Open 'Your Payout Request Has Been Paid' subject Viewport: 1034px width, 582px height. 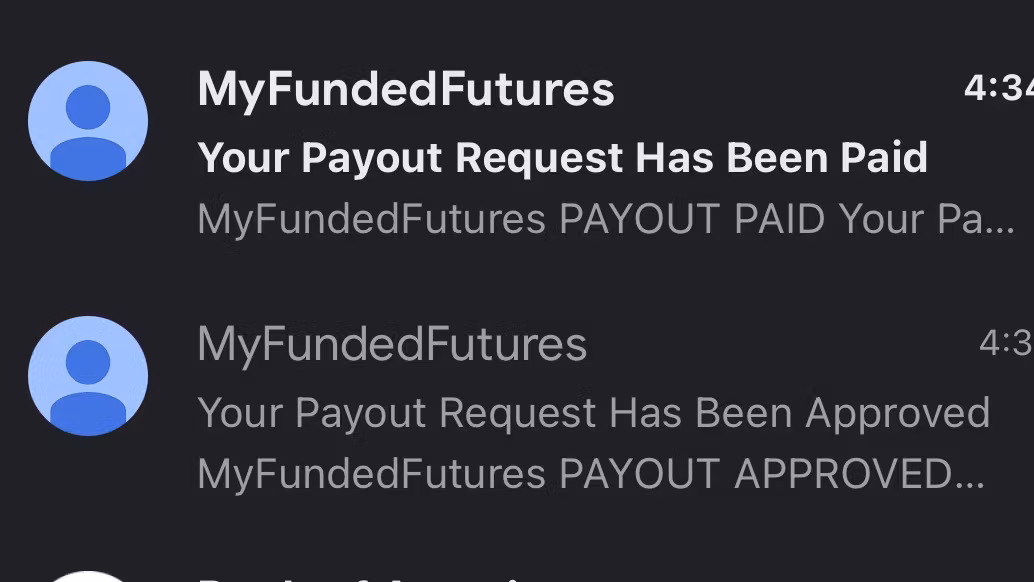562,157
